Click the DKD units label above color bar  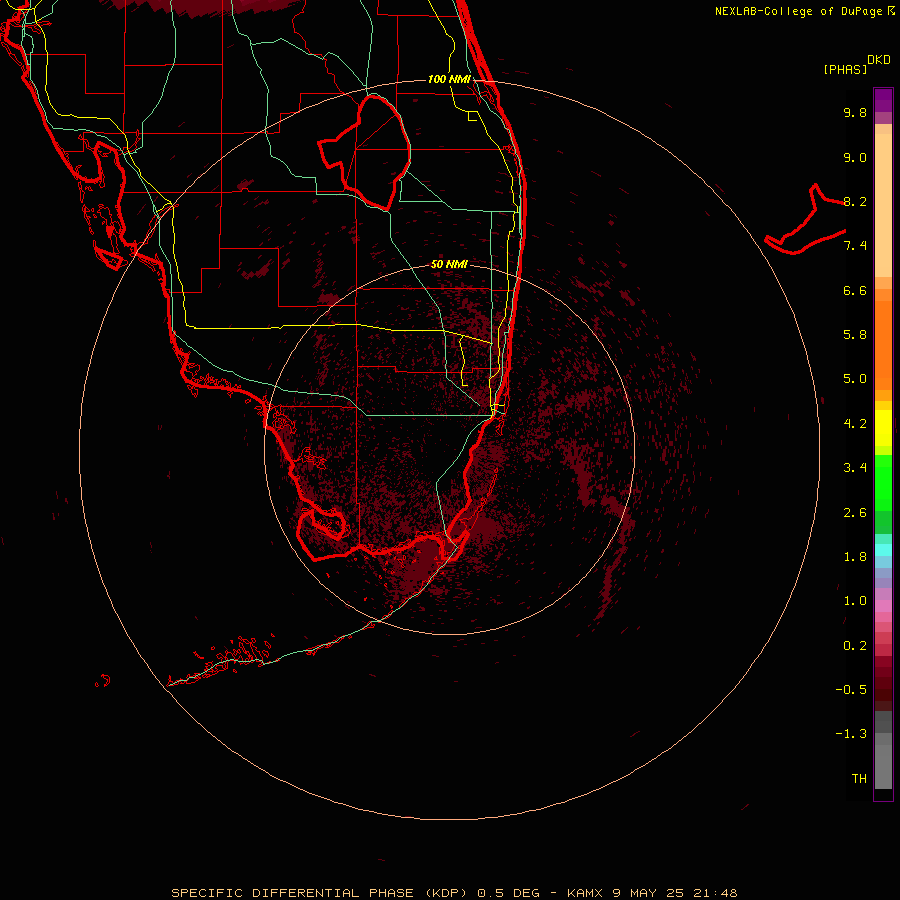tap(879, 60)
